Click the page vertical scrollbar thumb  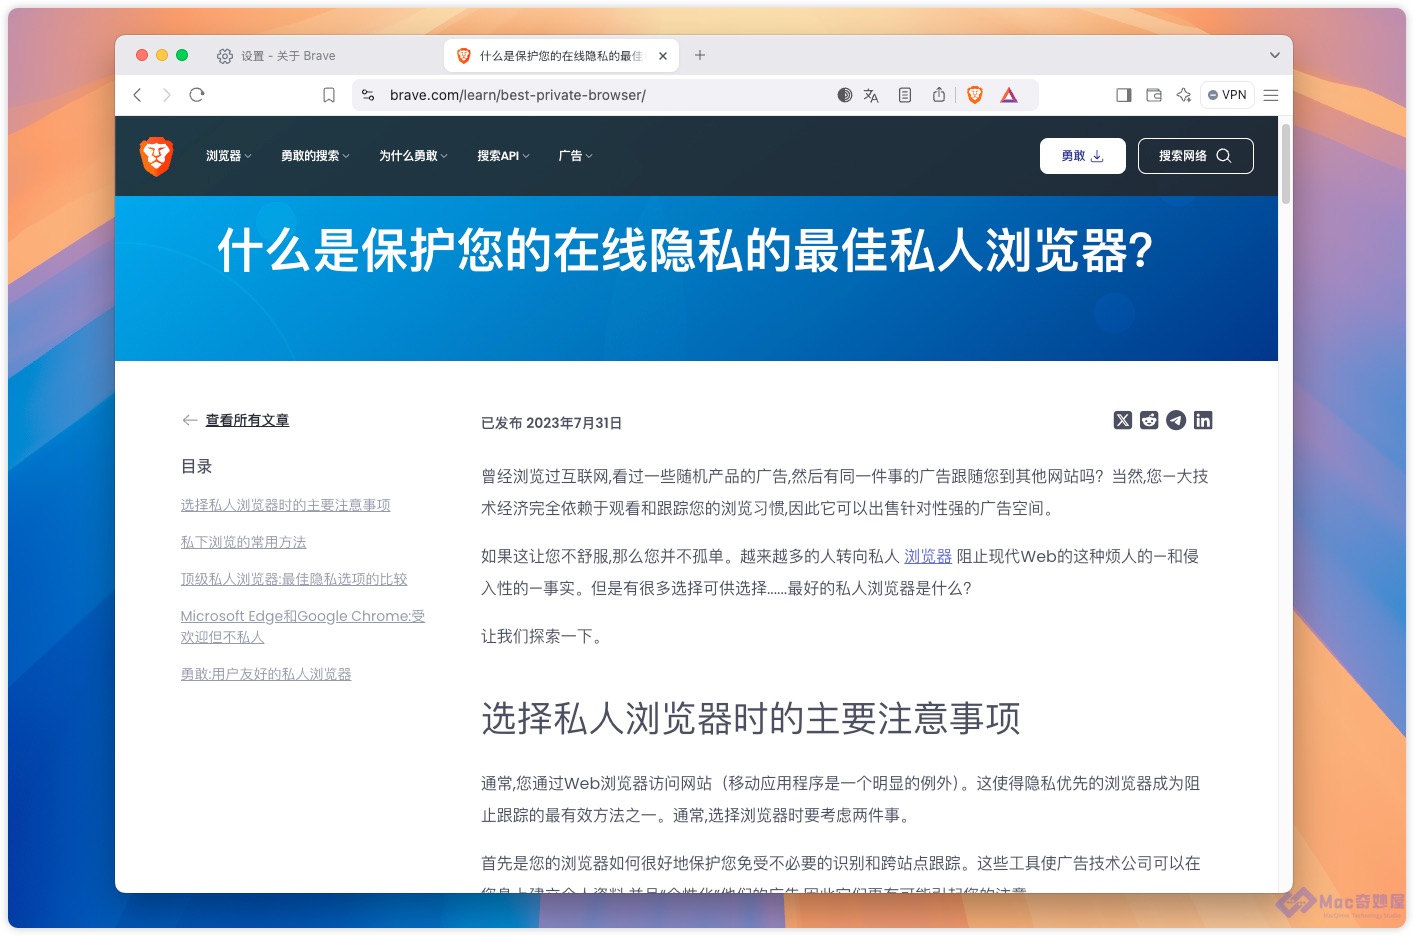[1286, 164]
